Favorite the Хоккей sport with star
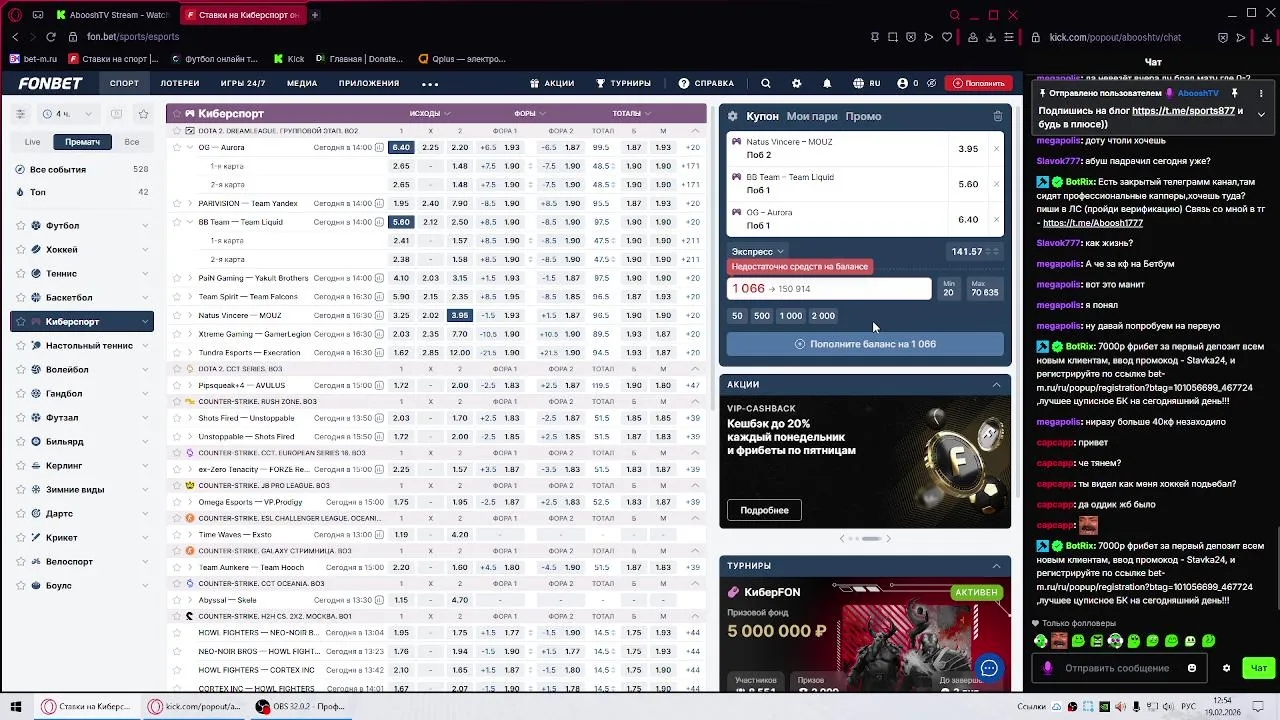The image size is (1280, 720). click(x=20, y=250)
